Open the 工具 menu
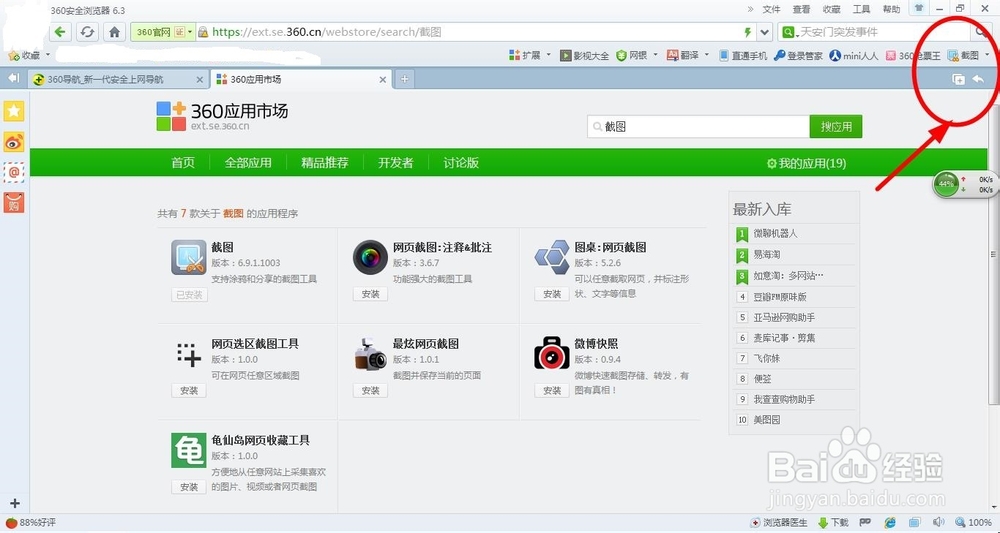The width and height of the screenshot is (1000, 533). (862, 9)
